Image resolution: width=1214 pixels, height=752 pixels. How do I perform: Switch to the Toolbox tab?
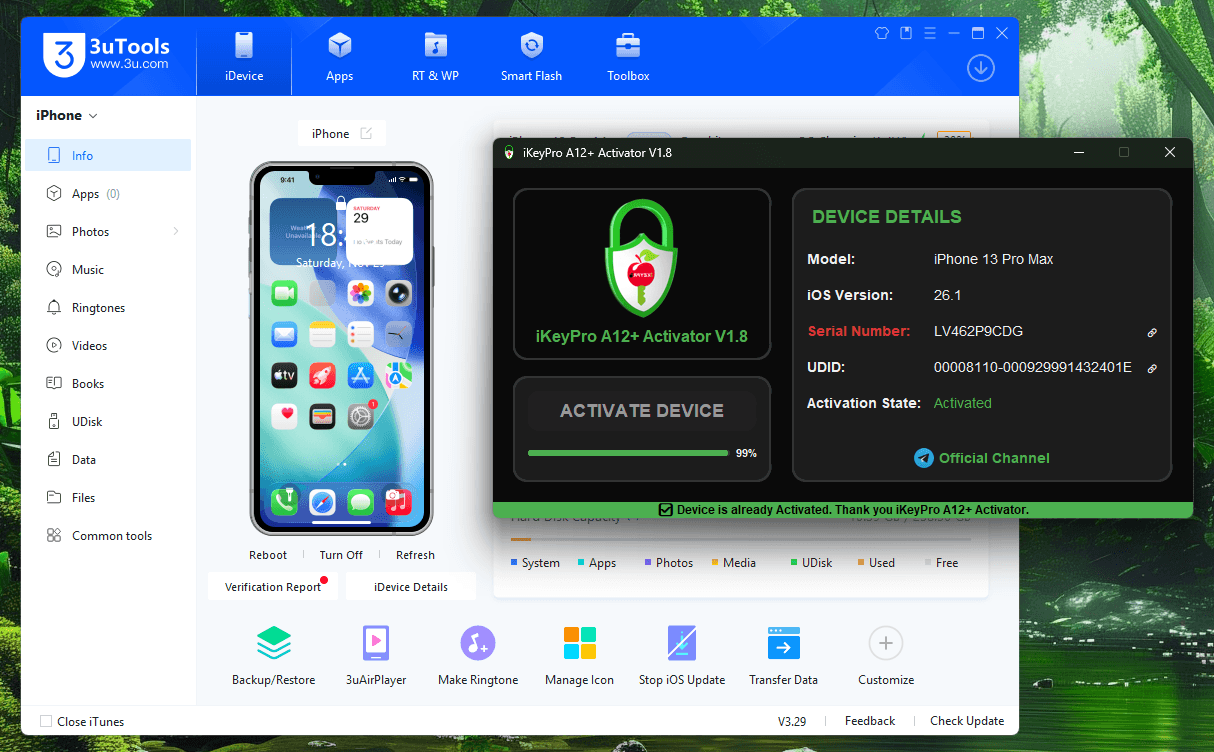click(x=628, y=58)
